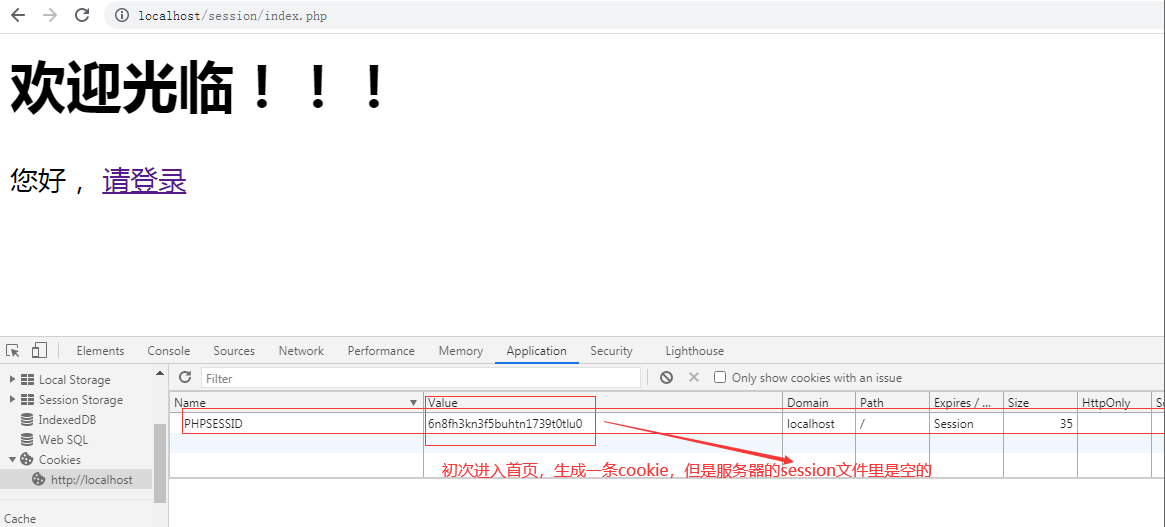Viewport: 1165px width, 527px height.
Task: Sort by the Expires column header
Action: coord(967,403)
